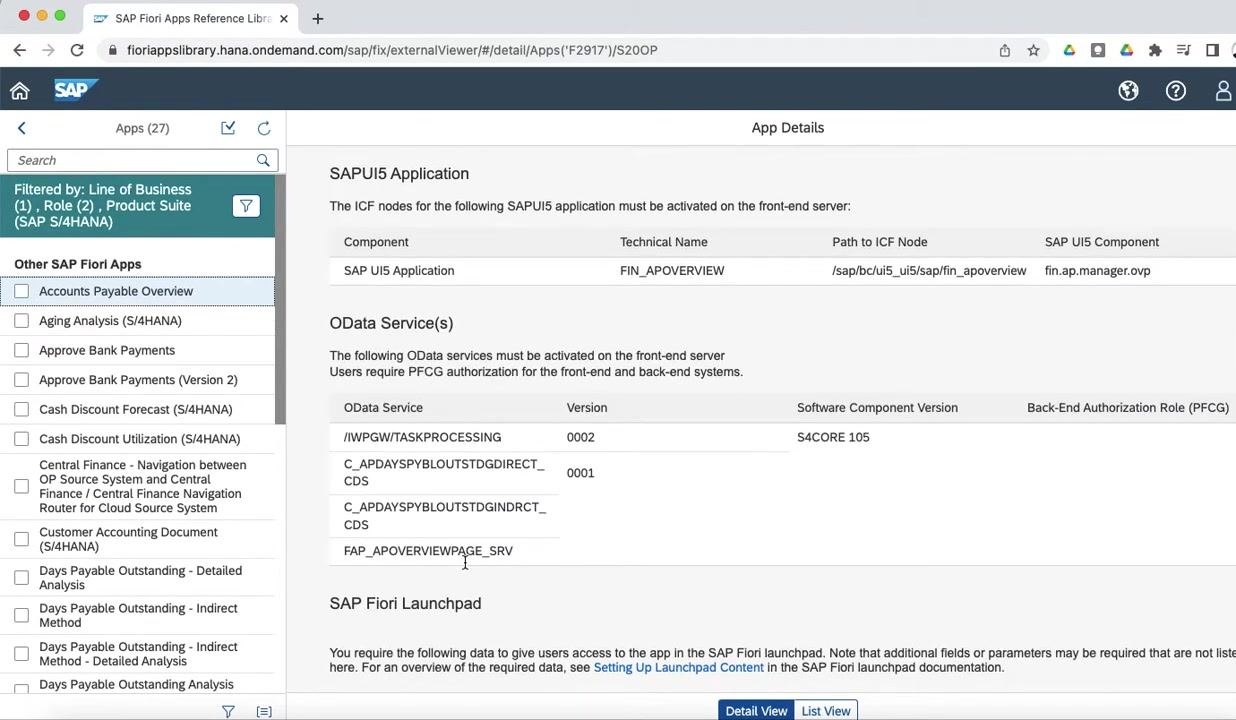
Task: Reload the browser page
Action: (x=77, y=50)
